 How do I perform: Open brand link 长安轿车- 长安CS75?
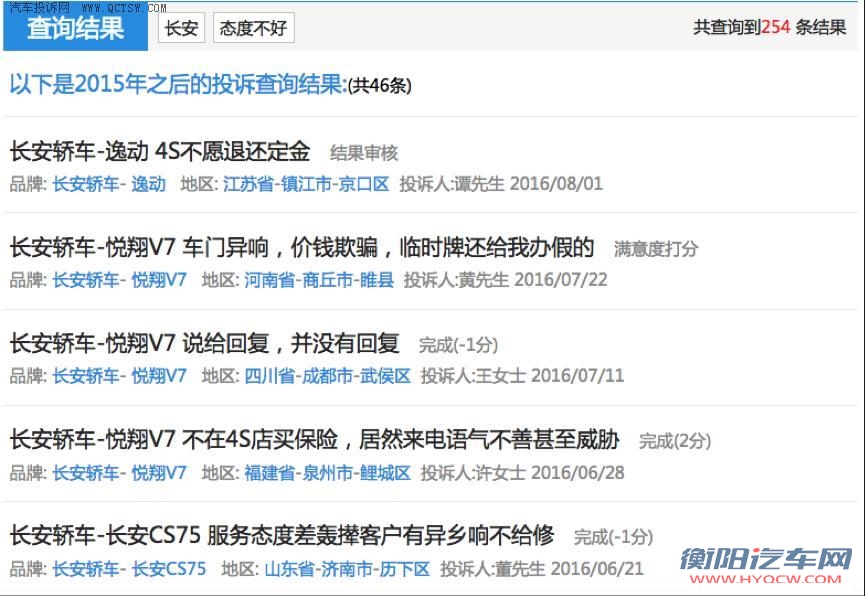130,569
